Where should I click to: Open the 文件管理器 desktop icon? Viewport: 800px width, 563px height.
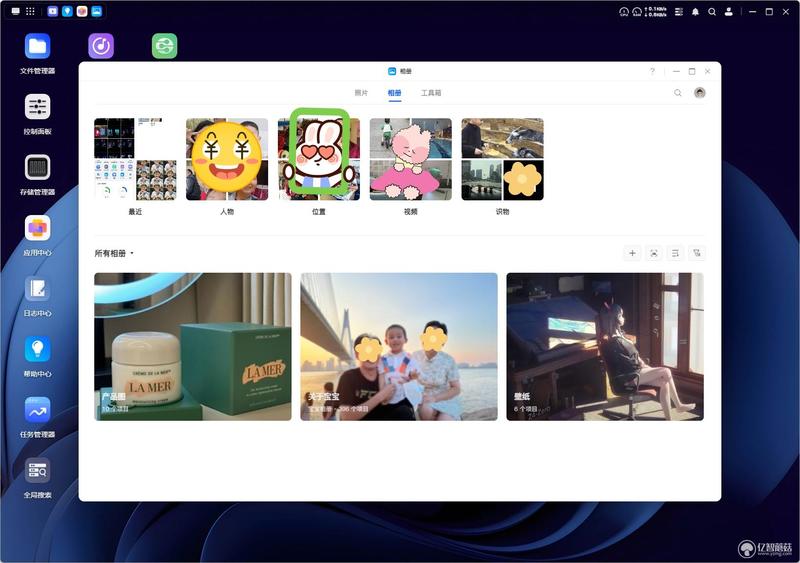tap(37, 46)
